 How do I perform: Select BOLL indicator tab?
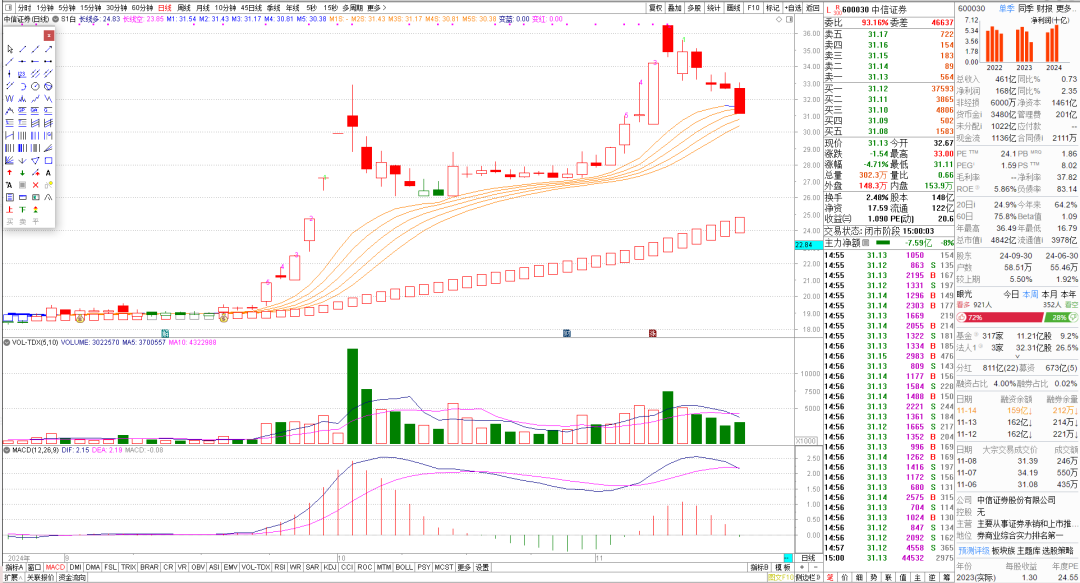click(x=404, y=567)
